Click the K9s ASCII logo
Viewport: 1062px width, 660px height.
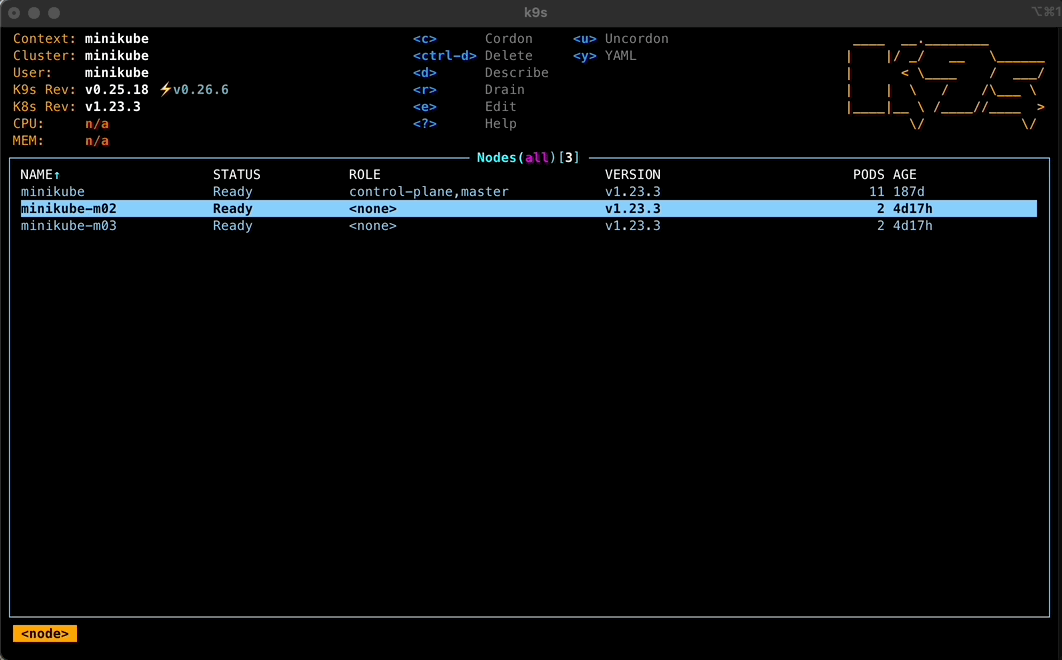point(946,85)
